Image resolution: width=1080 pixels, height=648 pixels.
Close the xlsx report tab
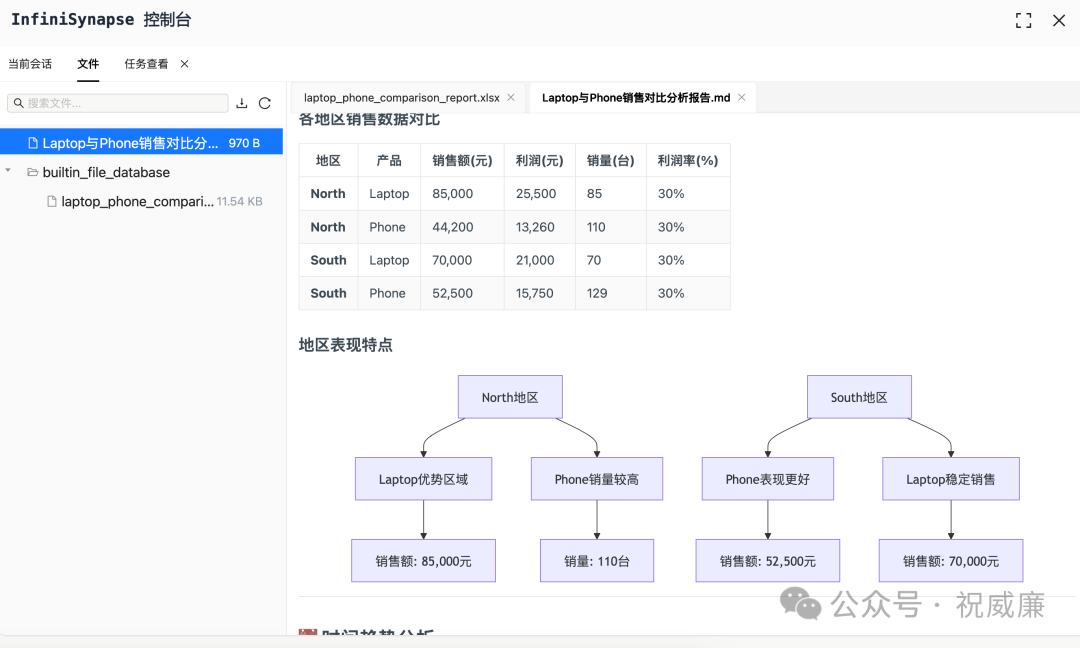click(511, 97)
